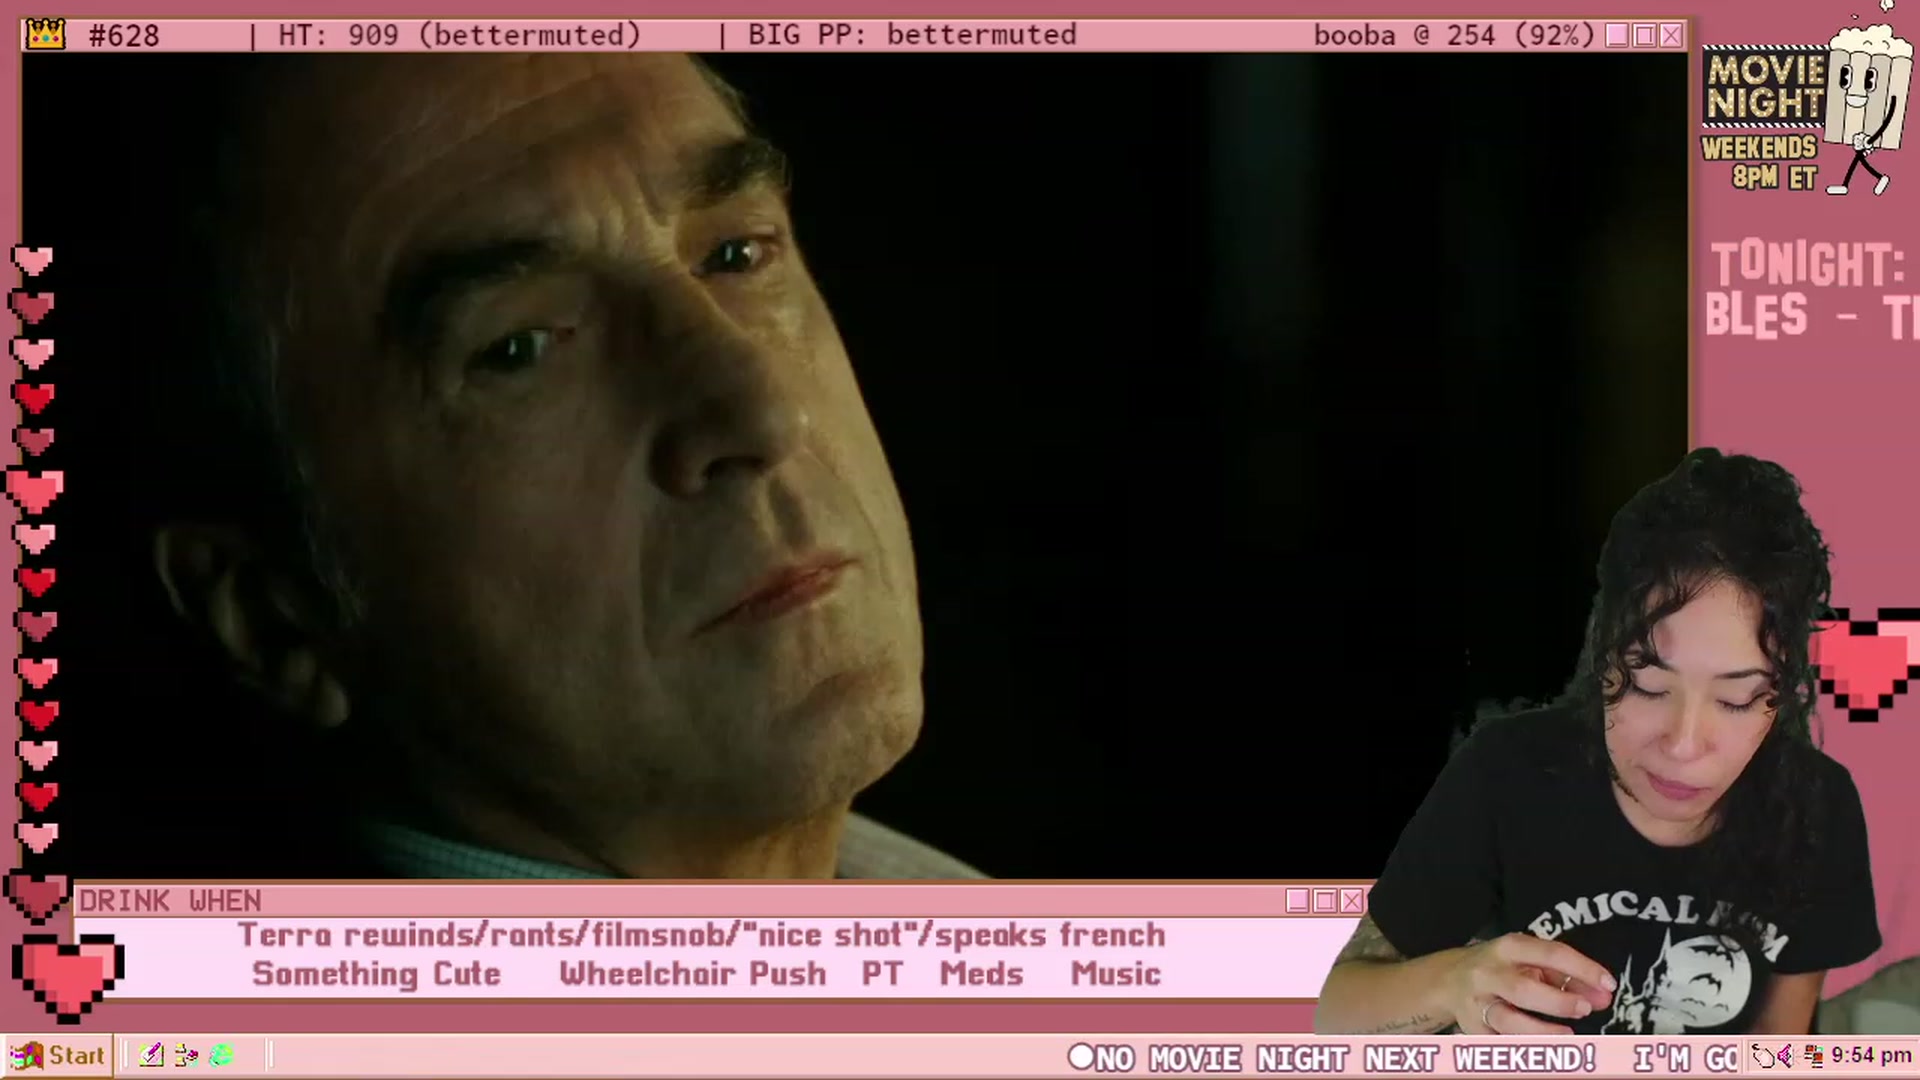Close the movie player window

click(1671, 36)
